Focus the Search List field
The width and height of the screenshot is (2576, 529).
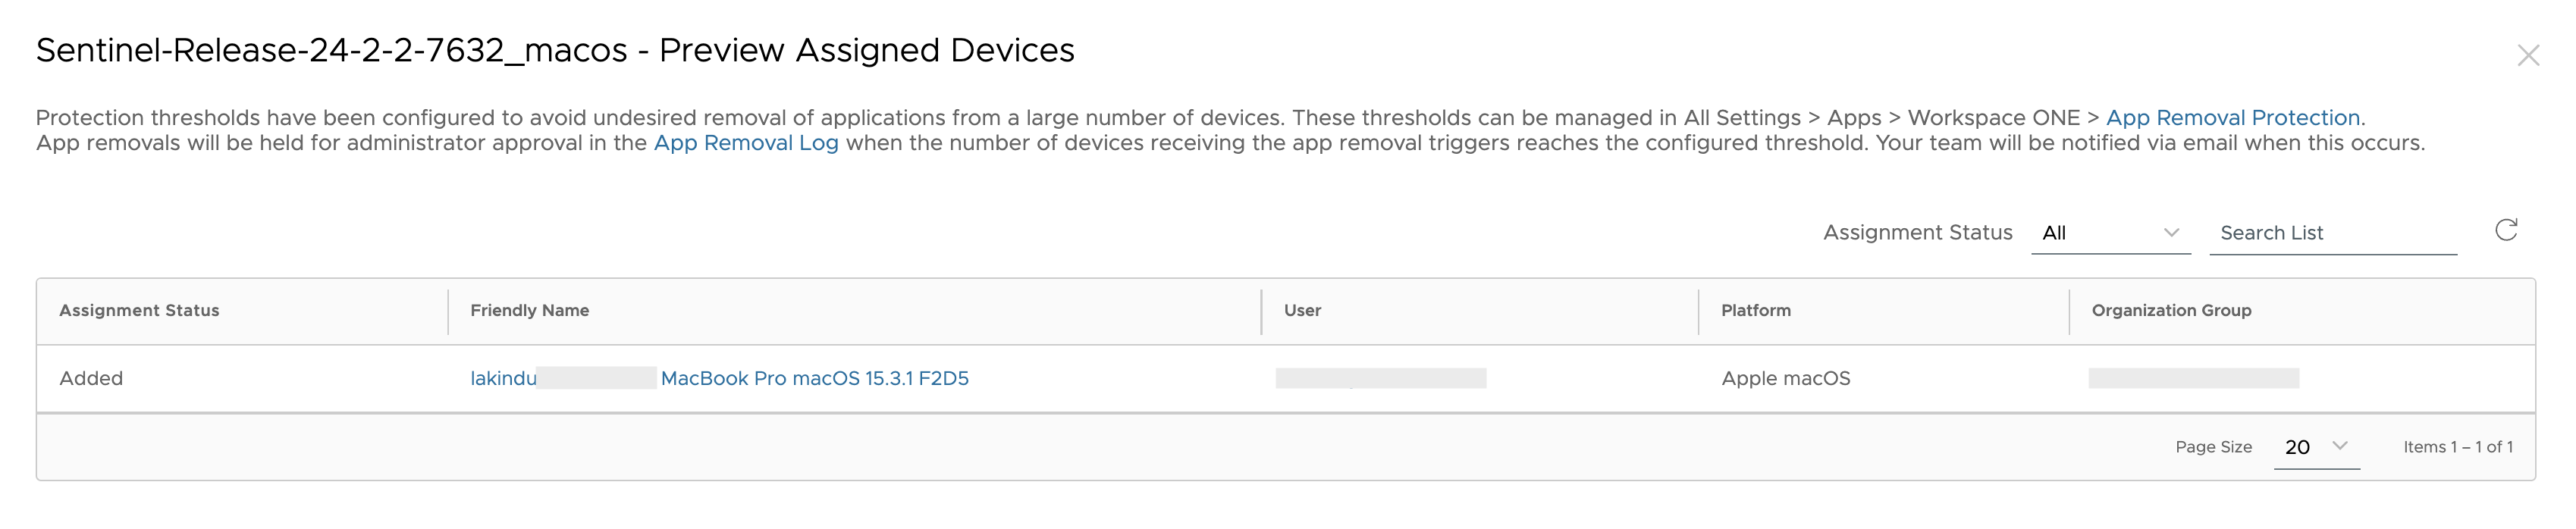point(2333,233)
